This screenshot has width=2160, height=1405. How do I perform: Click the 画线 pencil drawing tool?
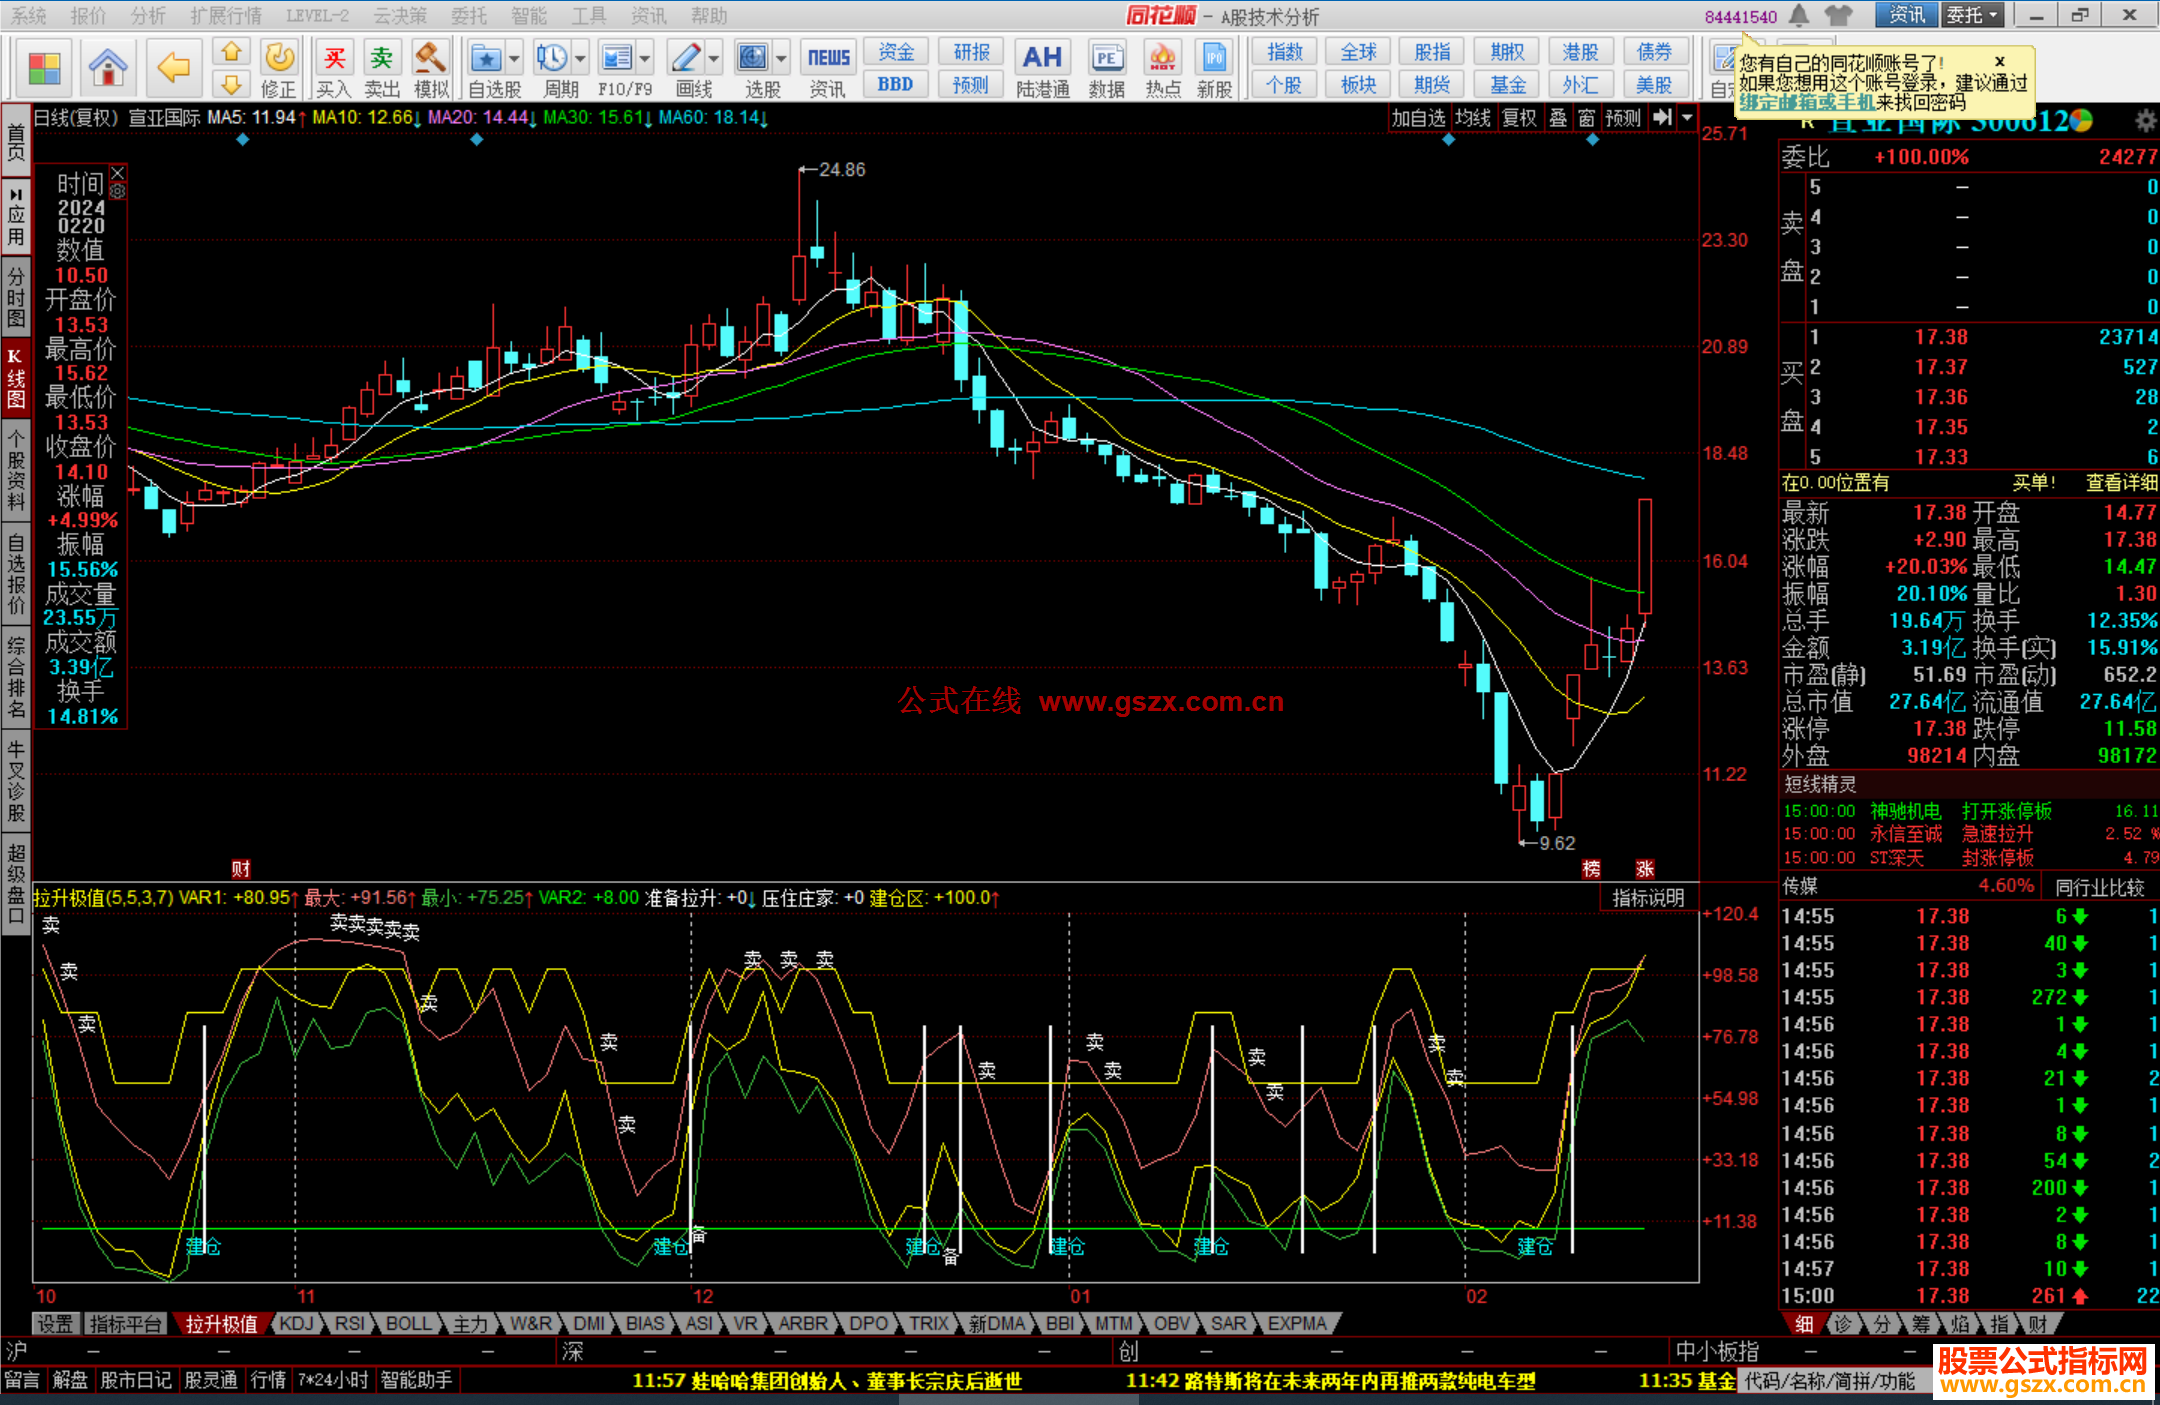687,58
